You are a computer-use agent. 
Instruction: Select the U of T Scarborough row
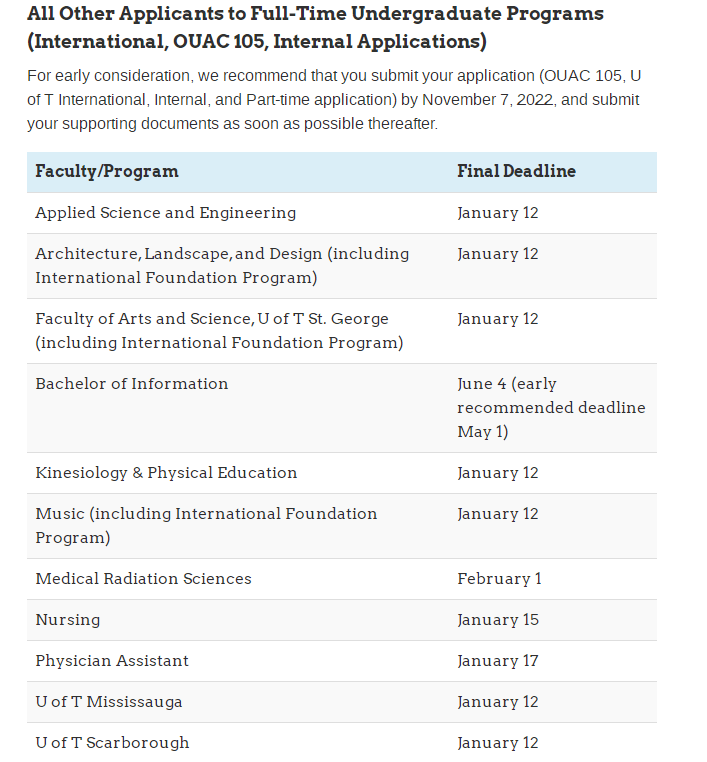tap(112, 743)
